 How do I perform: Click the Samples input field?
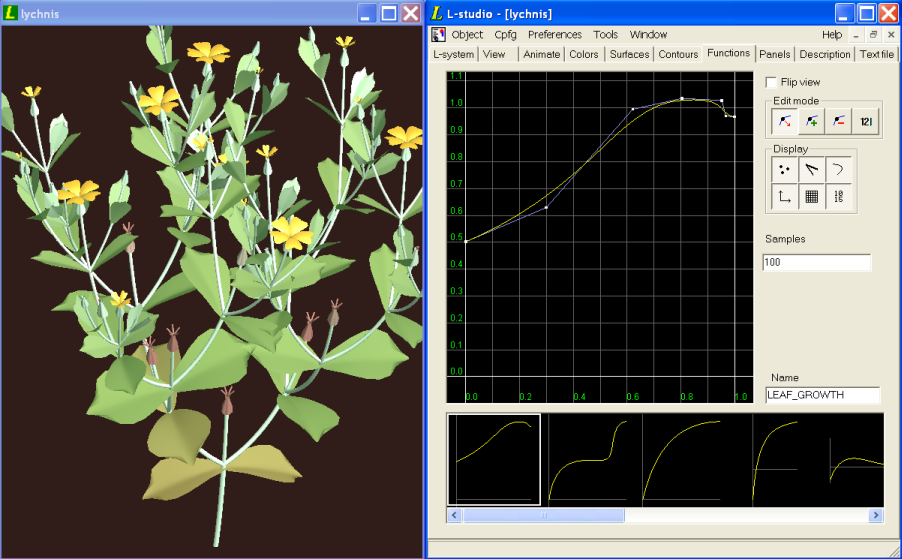click(817, 262)
